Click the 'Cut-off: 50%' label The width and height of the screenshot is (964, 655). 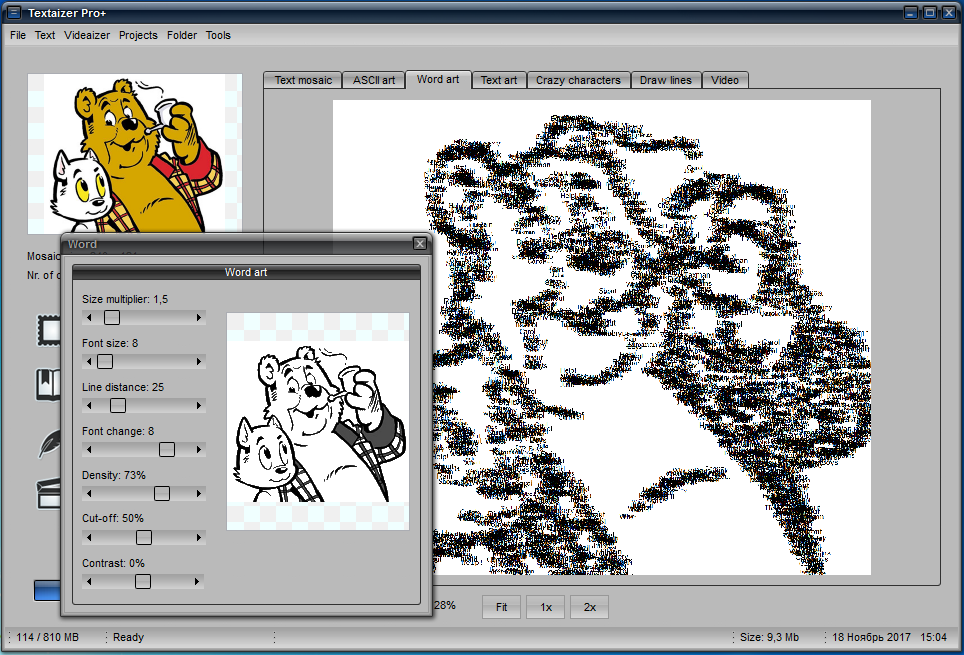113,518
